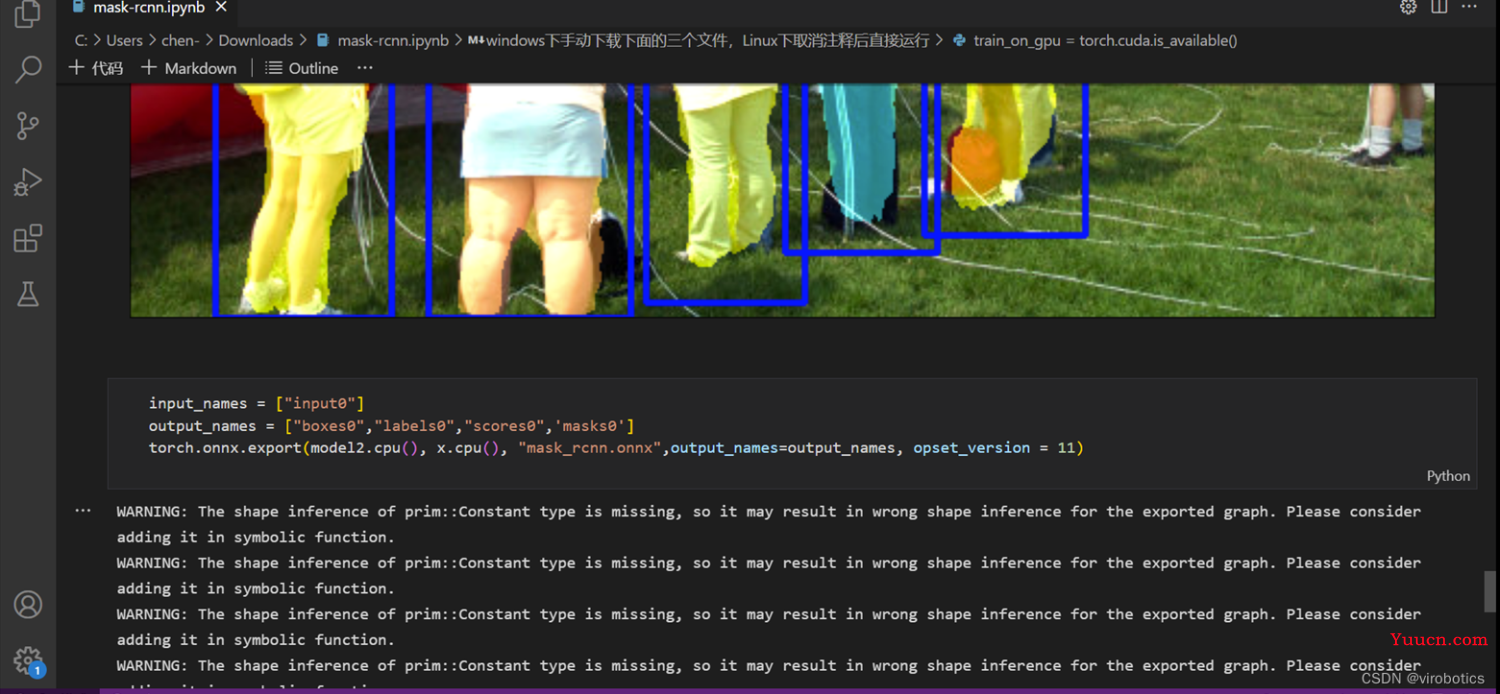This screenshot has height=694, width=1500.
Task: Click the segmentation output image
Action: tap(782, 200)
